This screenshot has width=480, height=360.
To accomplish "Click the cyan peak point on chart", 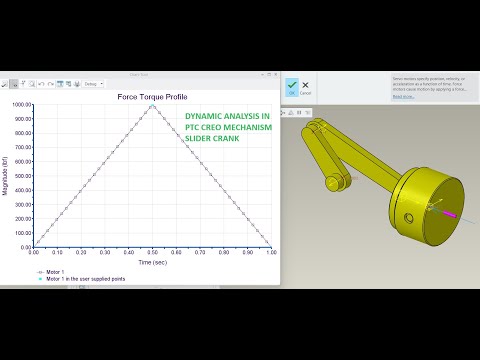I will click(x=153, y=106).
